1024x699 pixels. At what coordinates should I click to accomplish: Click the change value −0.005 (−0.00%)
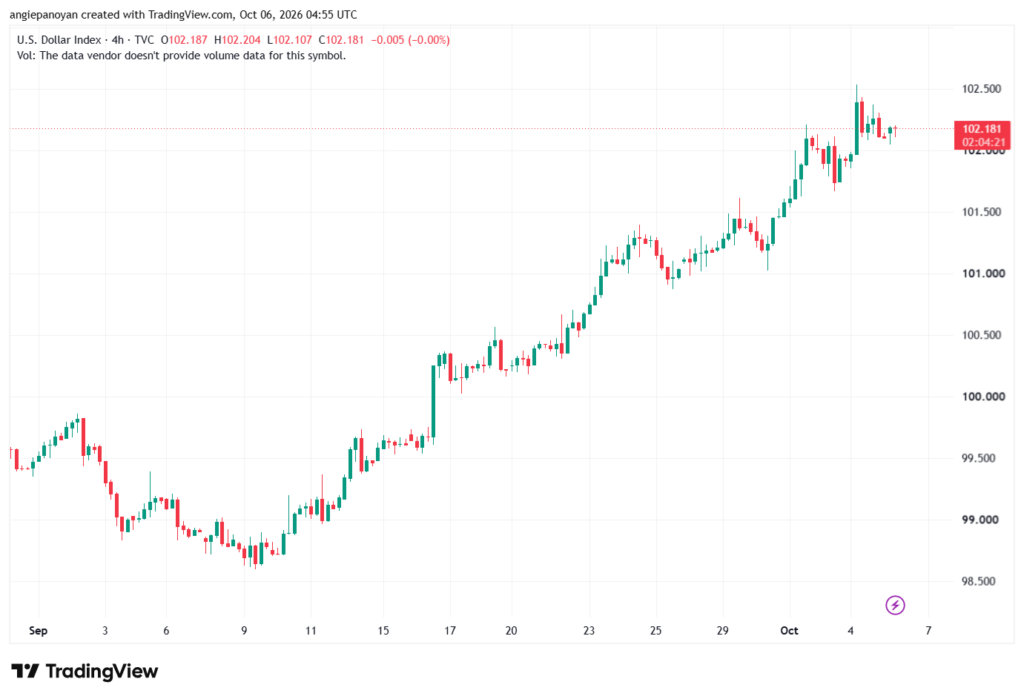pos(410,40)
